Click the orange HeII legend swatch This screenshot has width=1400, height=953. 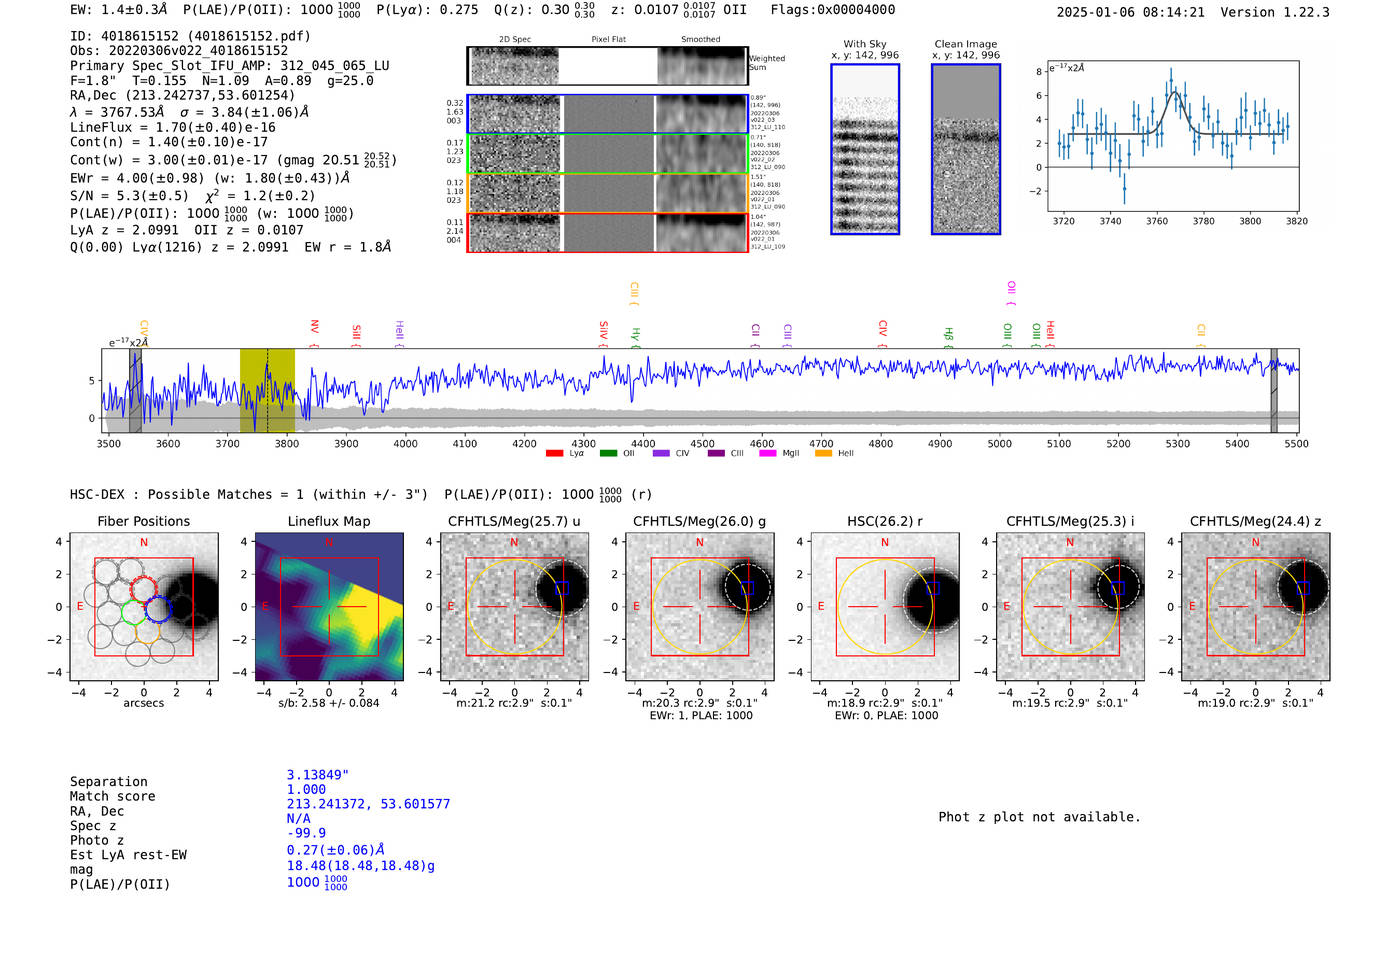(823, 453)
